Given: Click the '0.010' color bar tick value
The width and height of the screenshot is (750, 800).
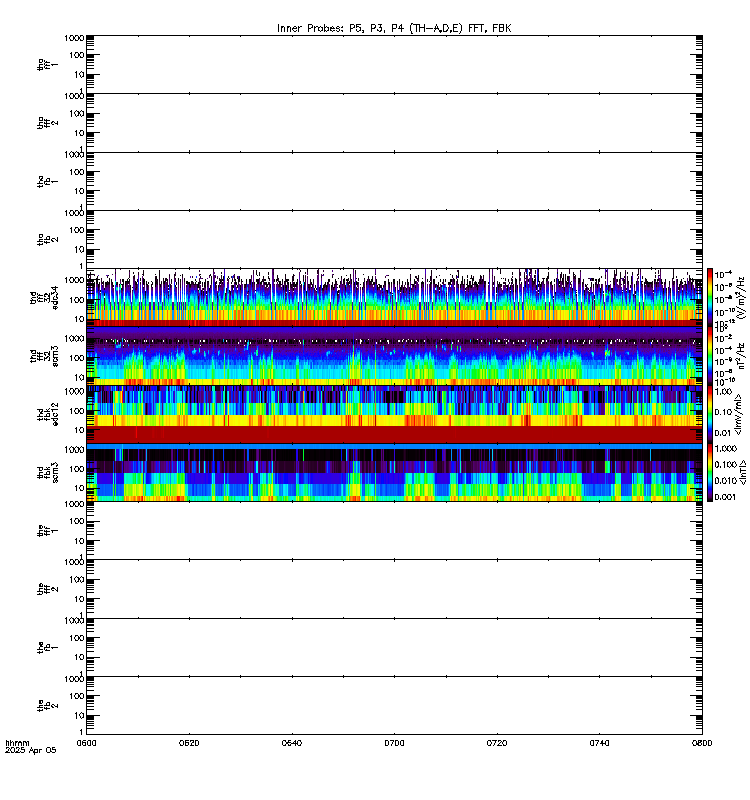Looking at the screenshot, I should click(726, 481).
